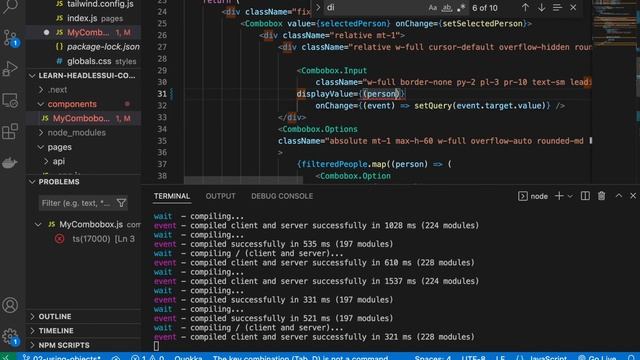This screenshot has height=360, width=640.
Task: Open MyCombobox file under components folder
Action: 83,118
